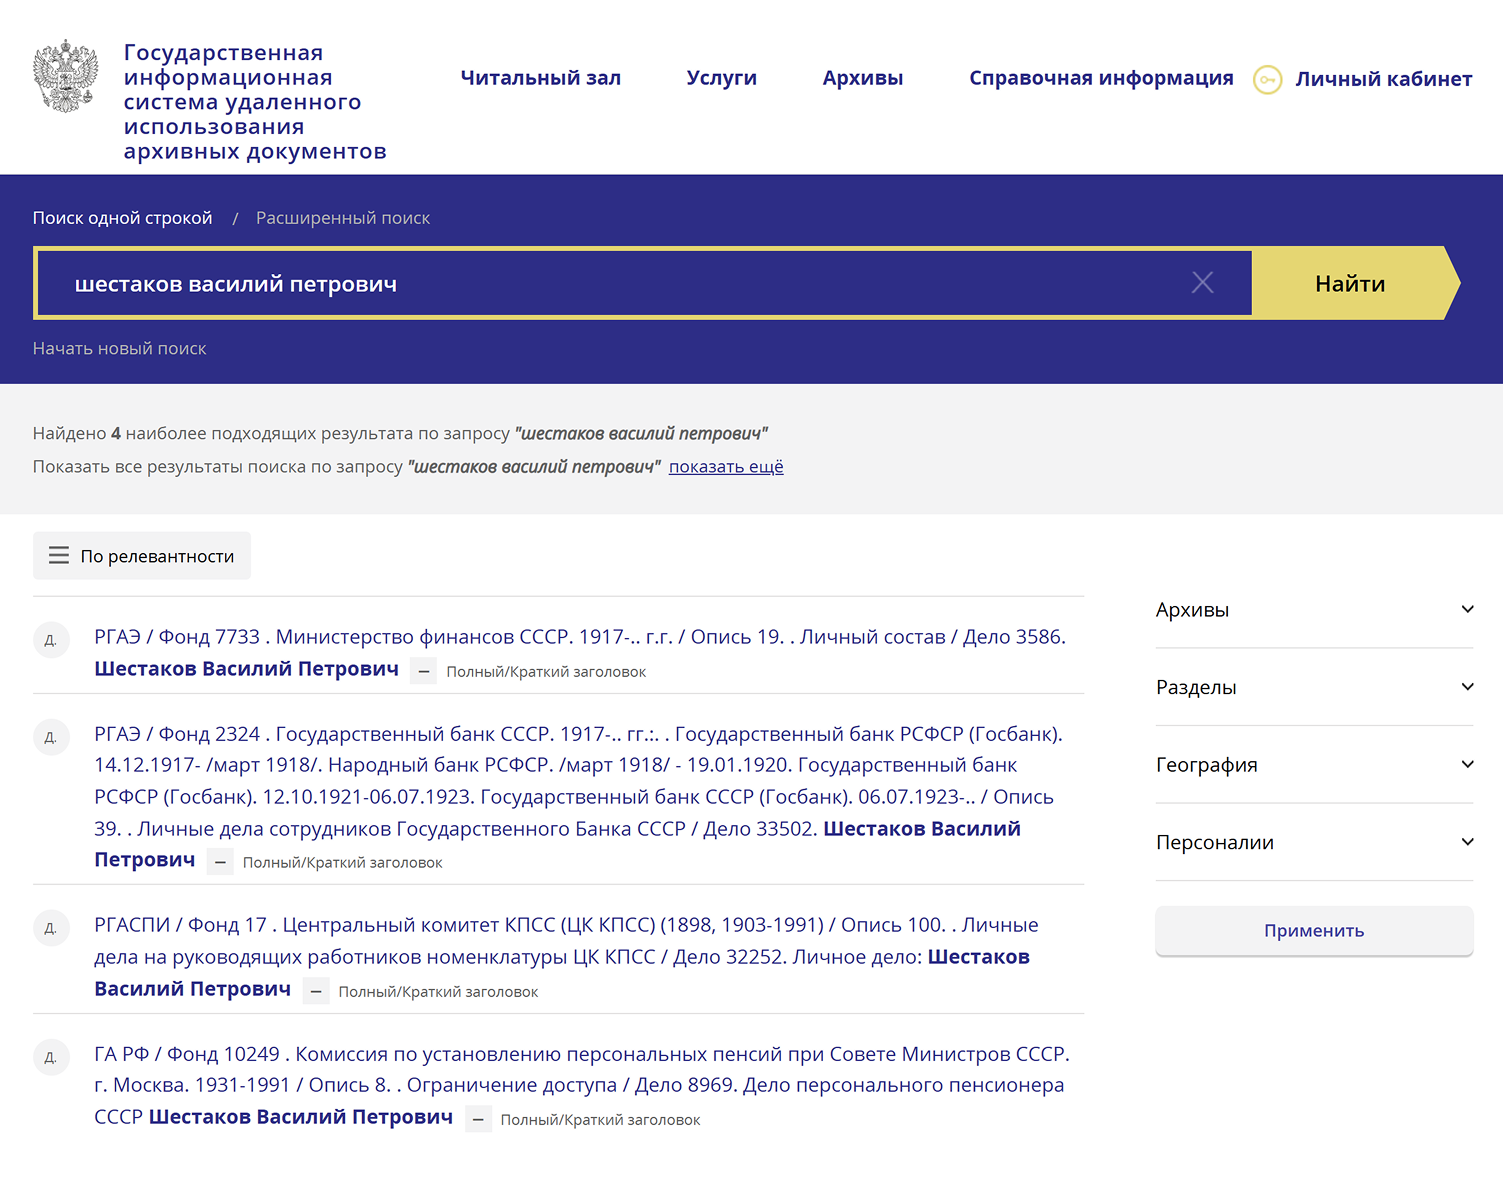Toggle Полный/Краткий заголовок on the first result
1503x1189 pixels.
click(x=423, y=670)
